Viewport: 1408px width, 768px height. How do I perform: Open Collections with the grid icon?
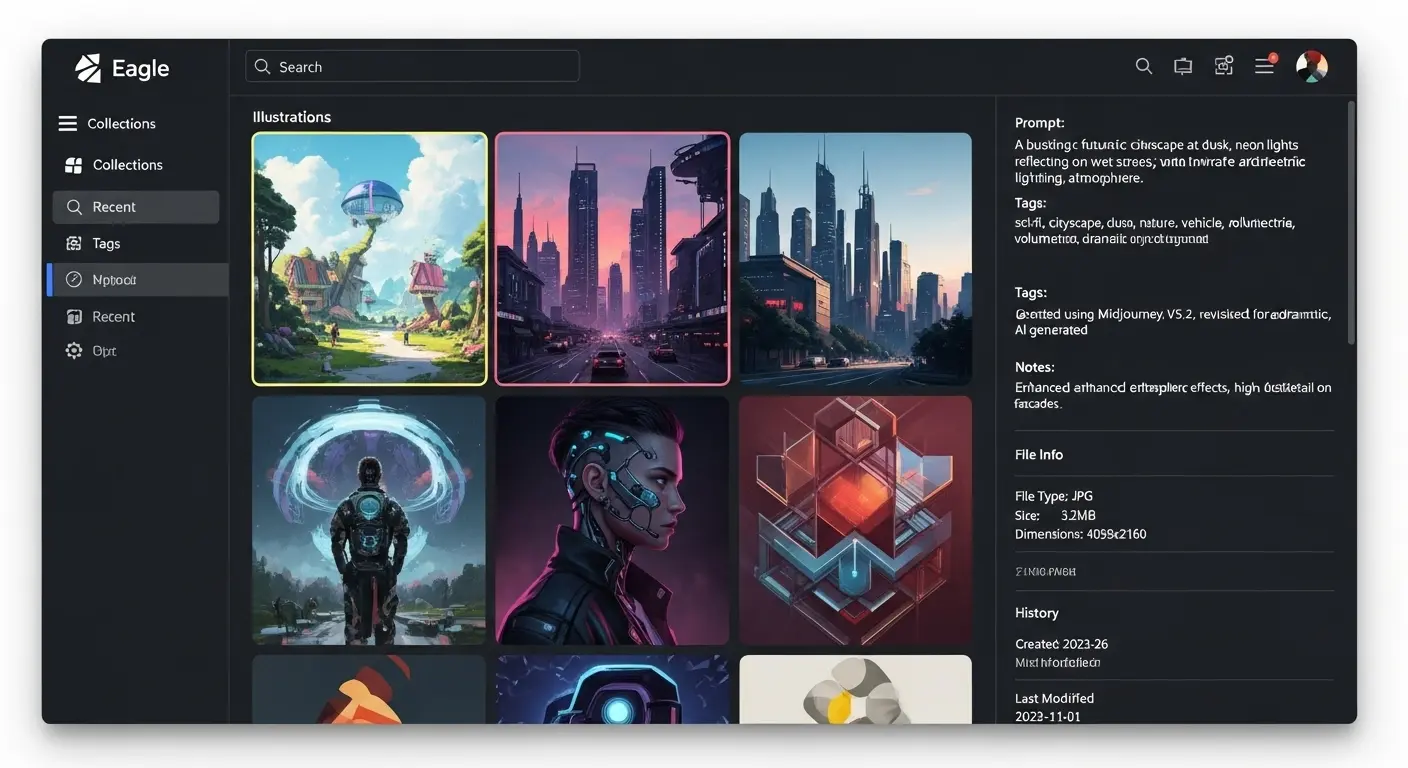pos(73,165)
